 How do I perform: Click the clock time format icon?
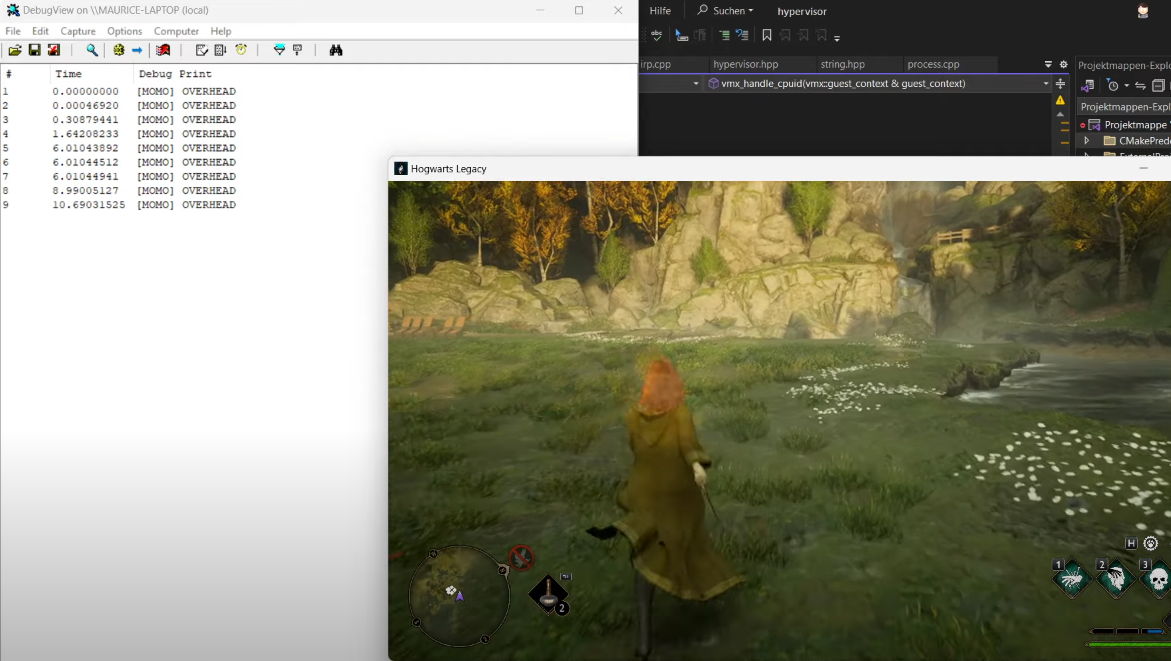(241, 50)
